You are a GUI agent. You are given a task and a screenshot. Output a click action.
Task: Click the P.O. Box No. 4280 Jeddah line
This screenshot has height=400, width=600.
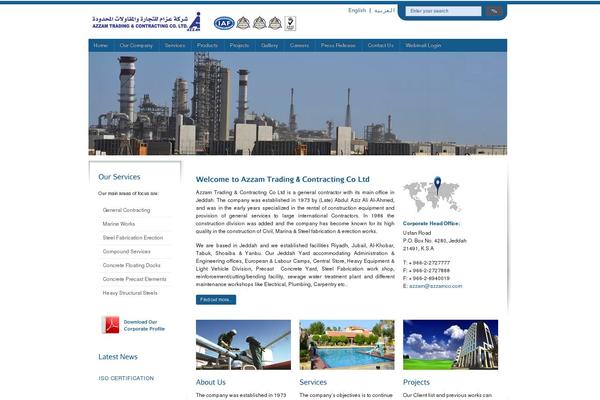pos(435,241)
